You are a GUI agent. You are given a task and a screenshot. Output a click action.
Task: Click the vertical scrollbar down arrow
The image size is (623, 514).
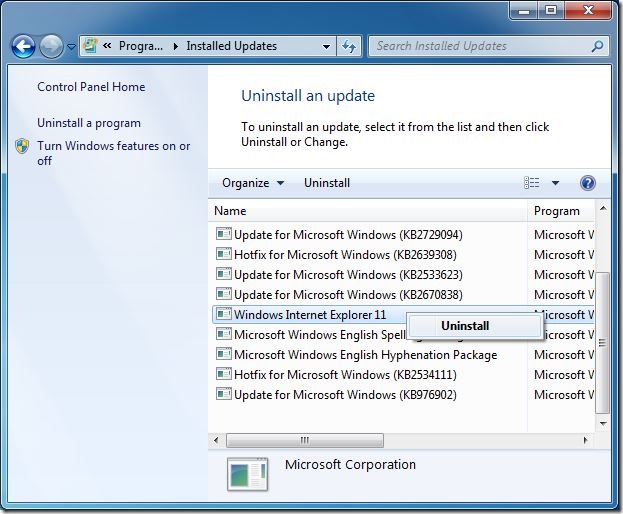(x=603, y=423)
